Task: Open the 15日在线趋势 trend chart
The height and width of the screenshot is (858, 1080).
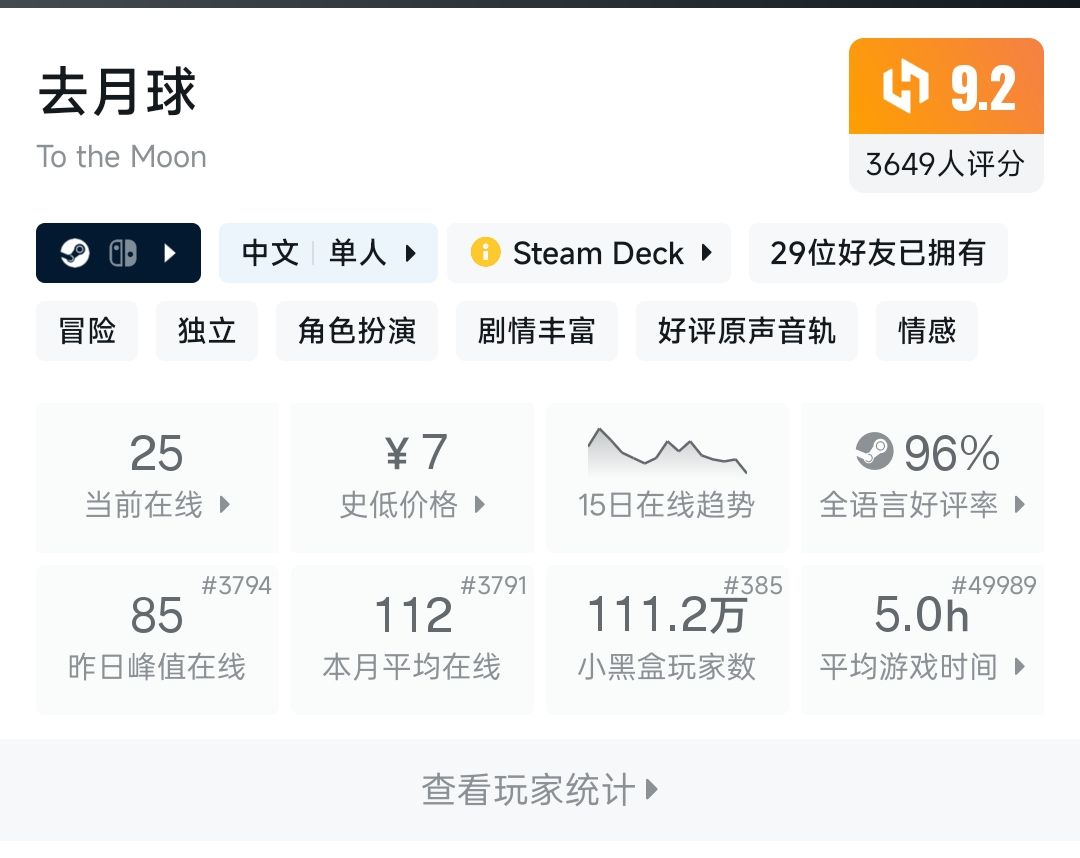Action: [x=666, y=478]
